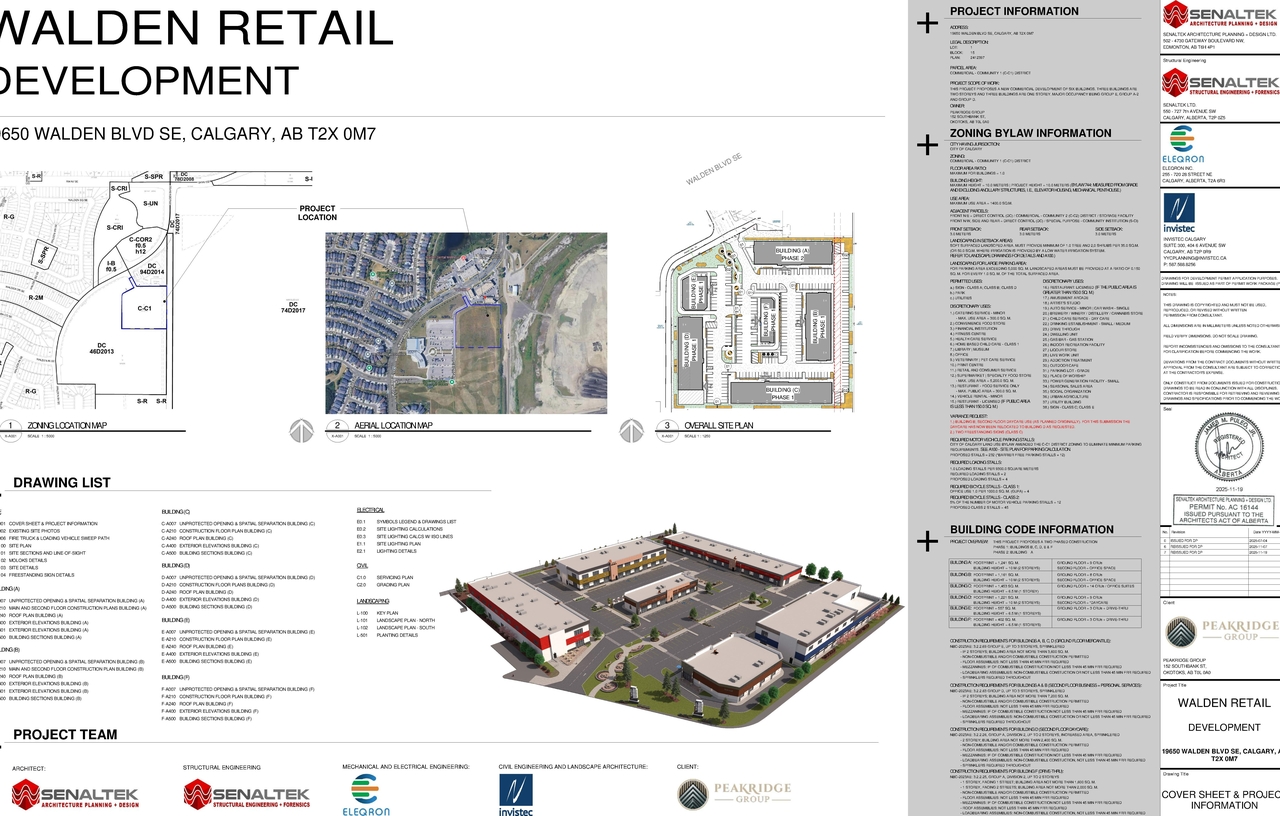Click the 'PROJECT INFORMATION' heading
The height and width of the screenshot is (816, 1280).
coord(1014,12)
